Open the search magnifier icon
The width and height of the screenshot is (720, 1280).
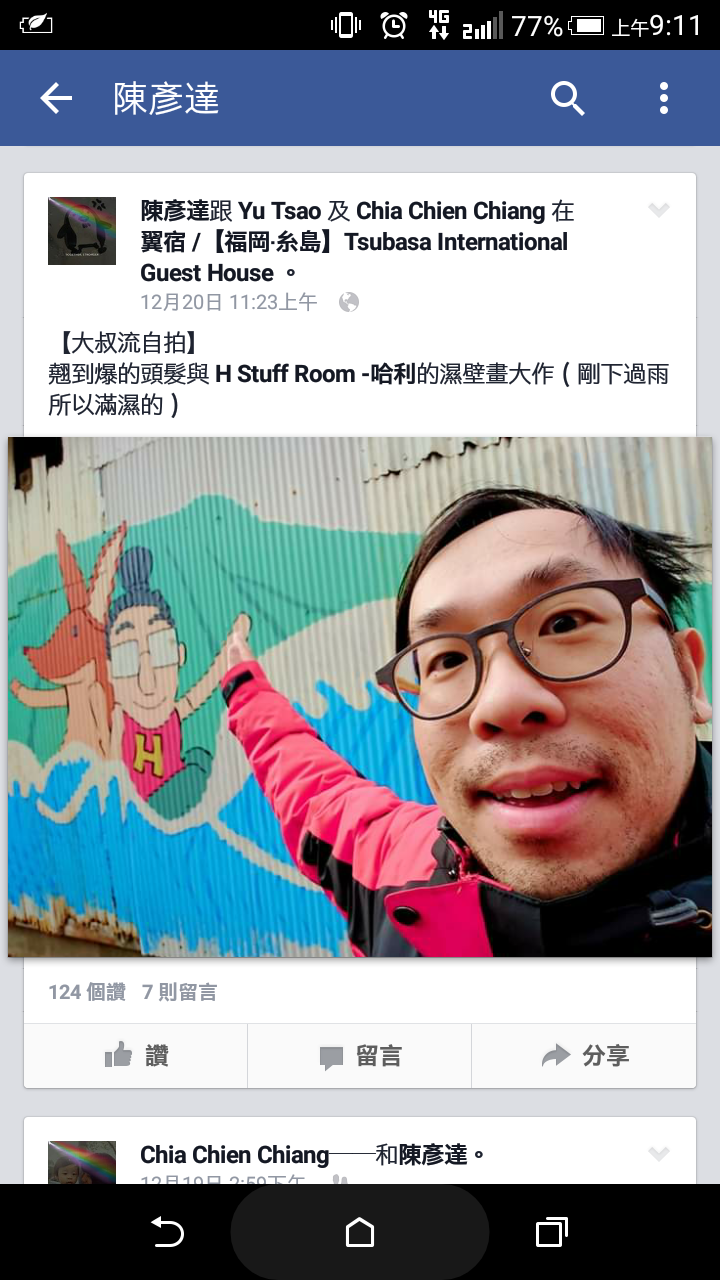(567, 98)
